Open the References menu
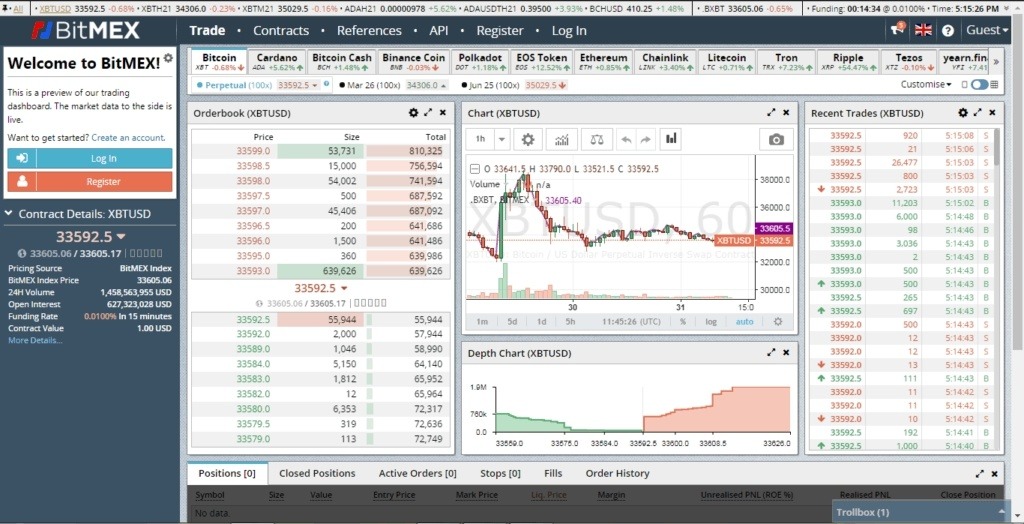1024x524 pixels. (x=369, y=31)
